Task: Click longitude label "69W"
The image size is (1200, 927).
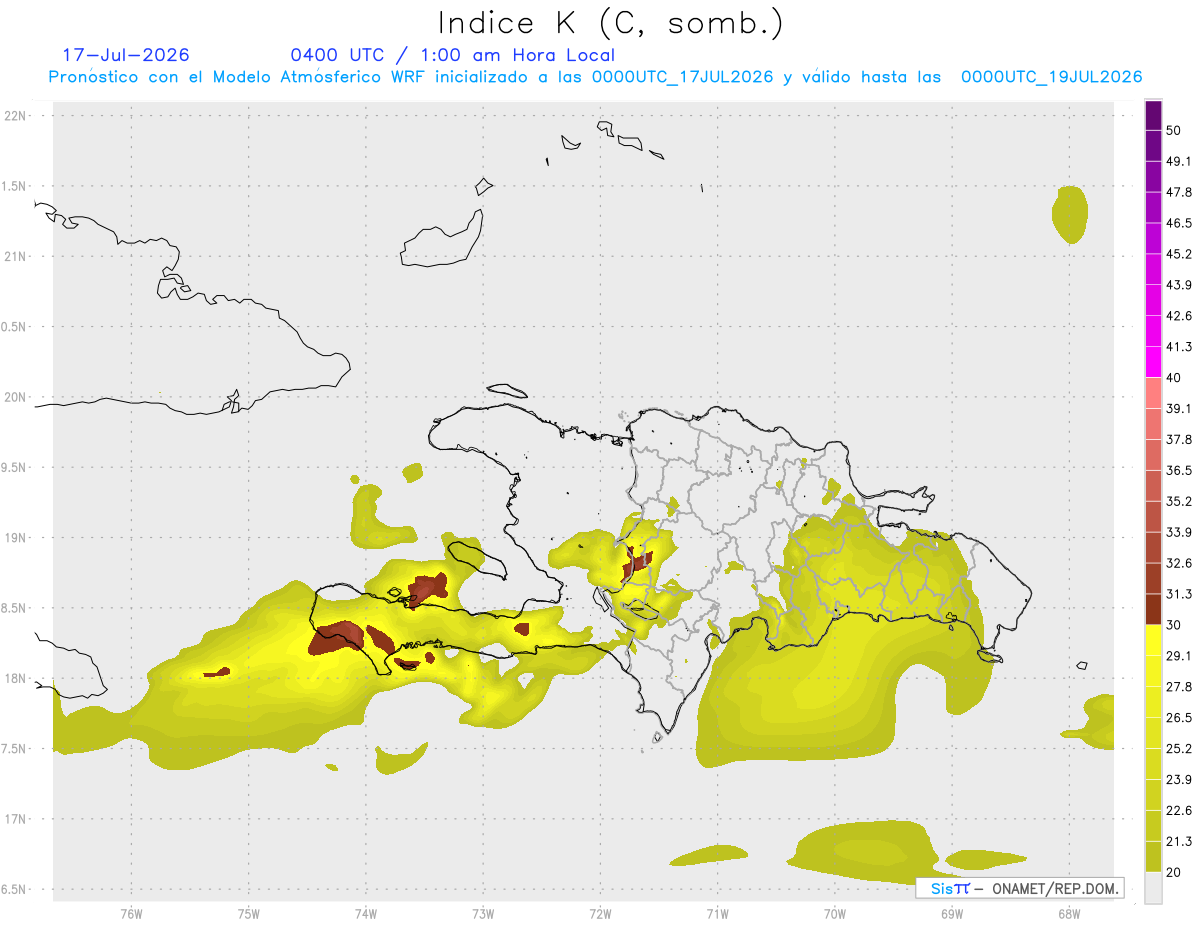Action: pyautogui.click(x=952, y=913)
